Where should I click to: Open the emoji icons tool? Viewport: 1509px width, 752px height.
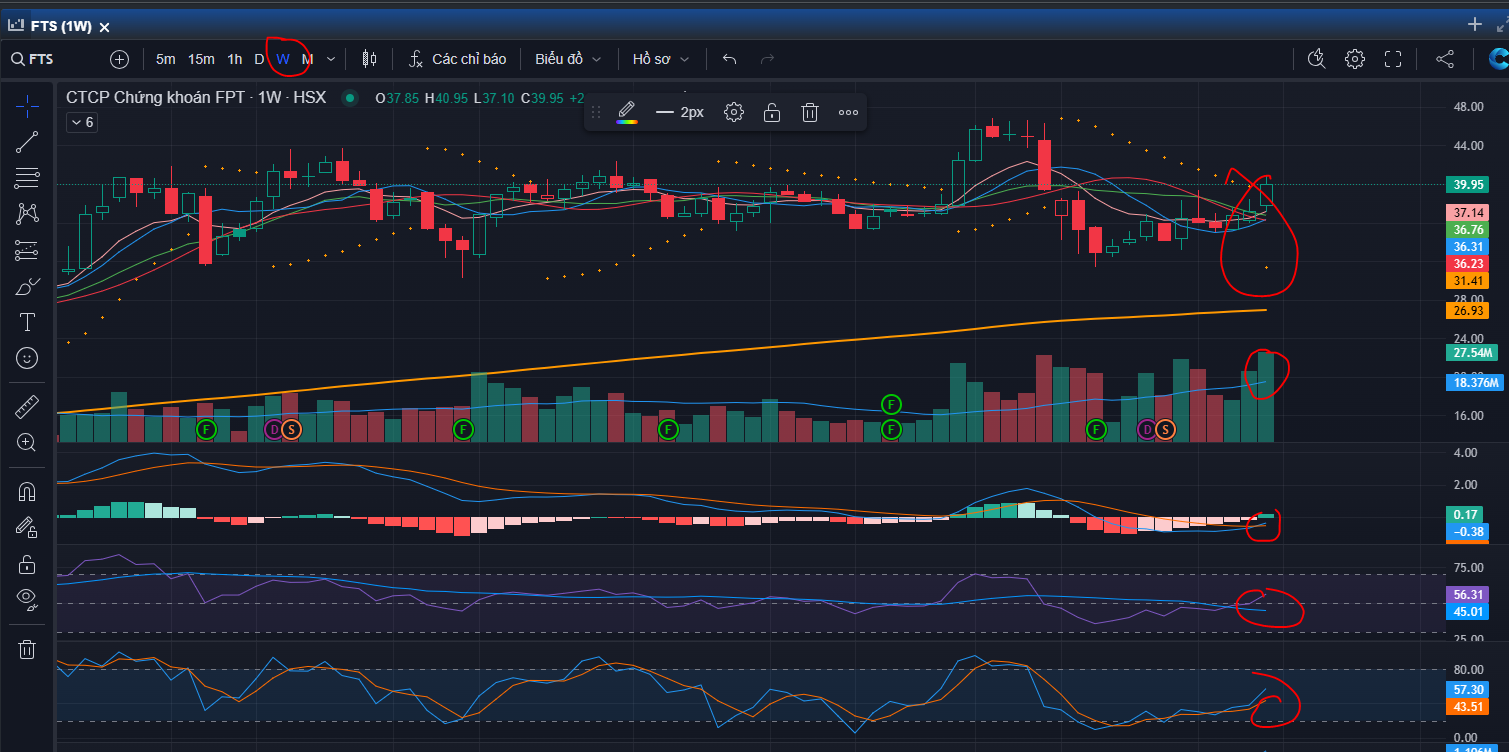click(27, 357)
